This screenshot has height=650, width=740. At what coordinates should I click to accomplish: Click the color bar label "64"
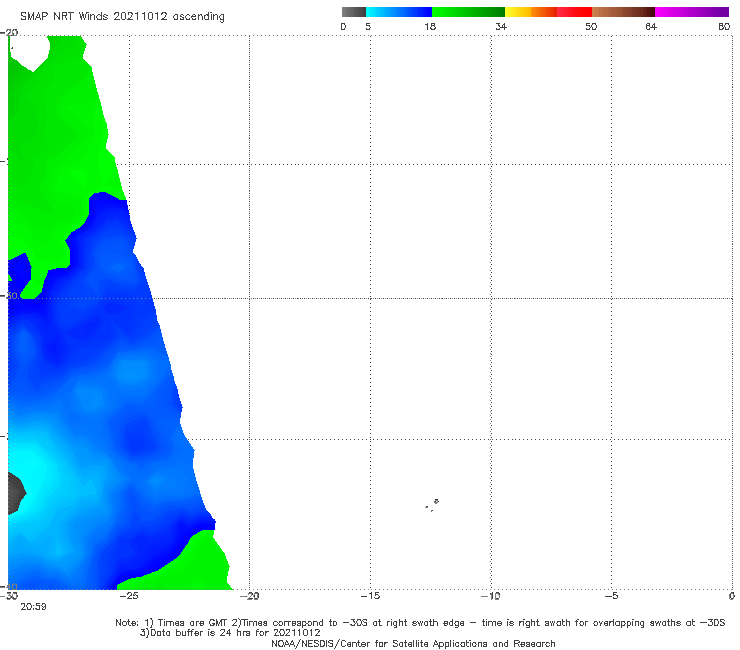(x=651, y=27)
